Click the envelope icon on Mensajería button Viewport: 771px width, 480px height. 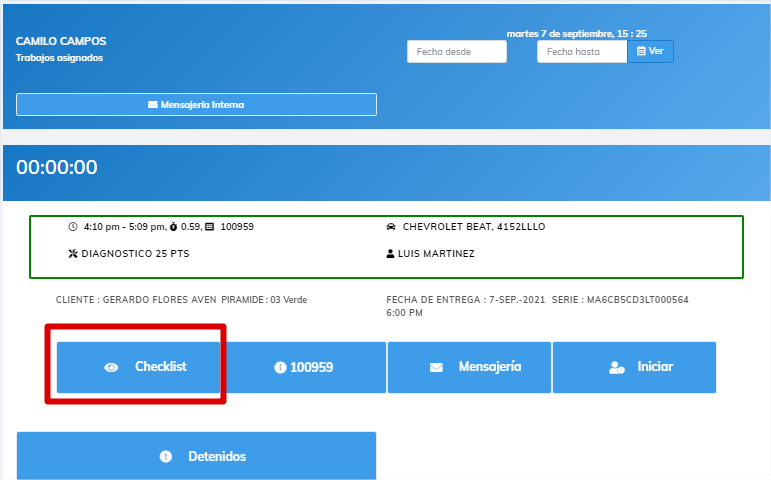point(436,367)
